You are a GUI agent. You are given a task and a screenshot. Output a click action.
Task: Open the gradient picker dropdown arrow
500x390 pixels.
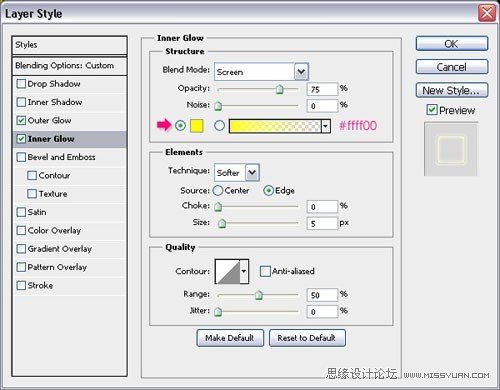click(326, 126)
